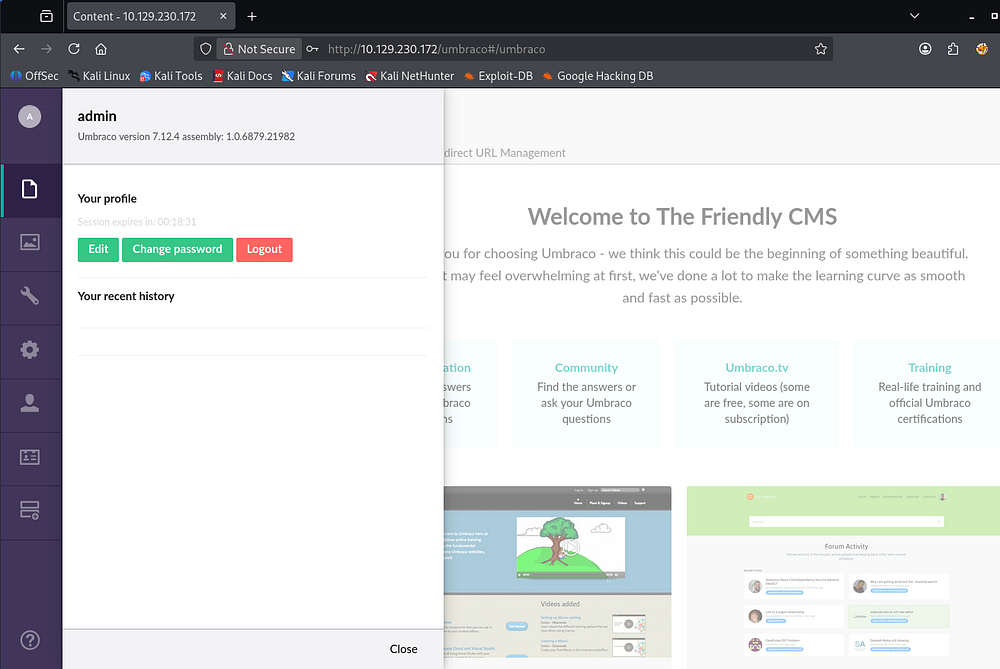Expand the list all tabs dropdown
1000x669 pixels.
[x=914, y=17]
